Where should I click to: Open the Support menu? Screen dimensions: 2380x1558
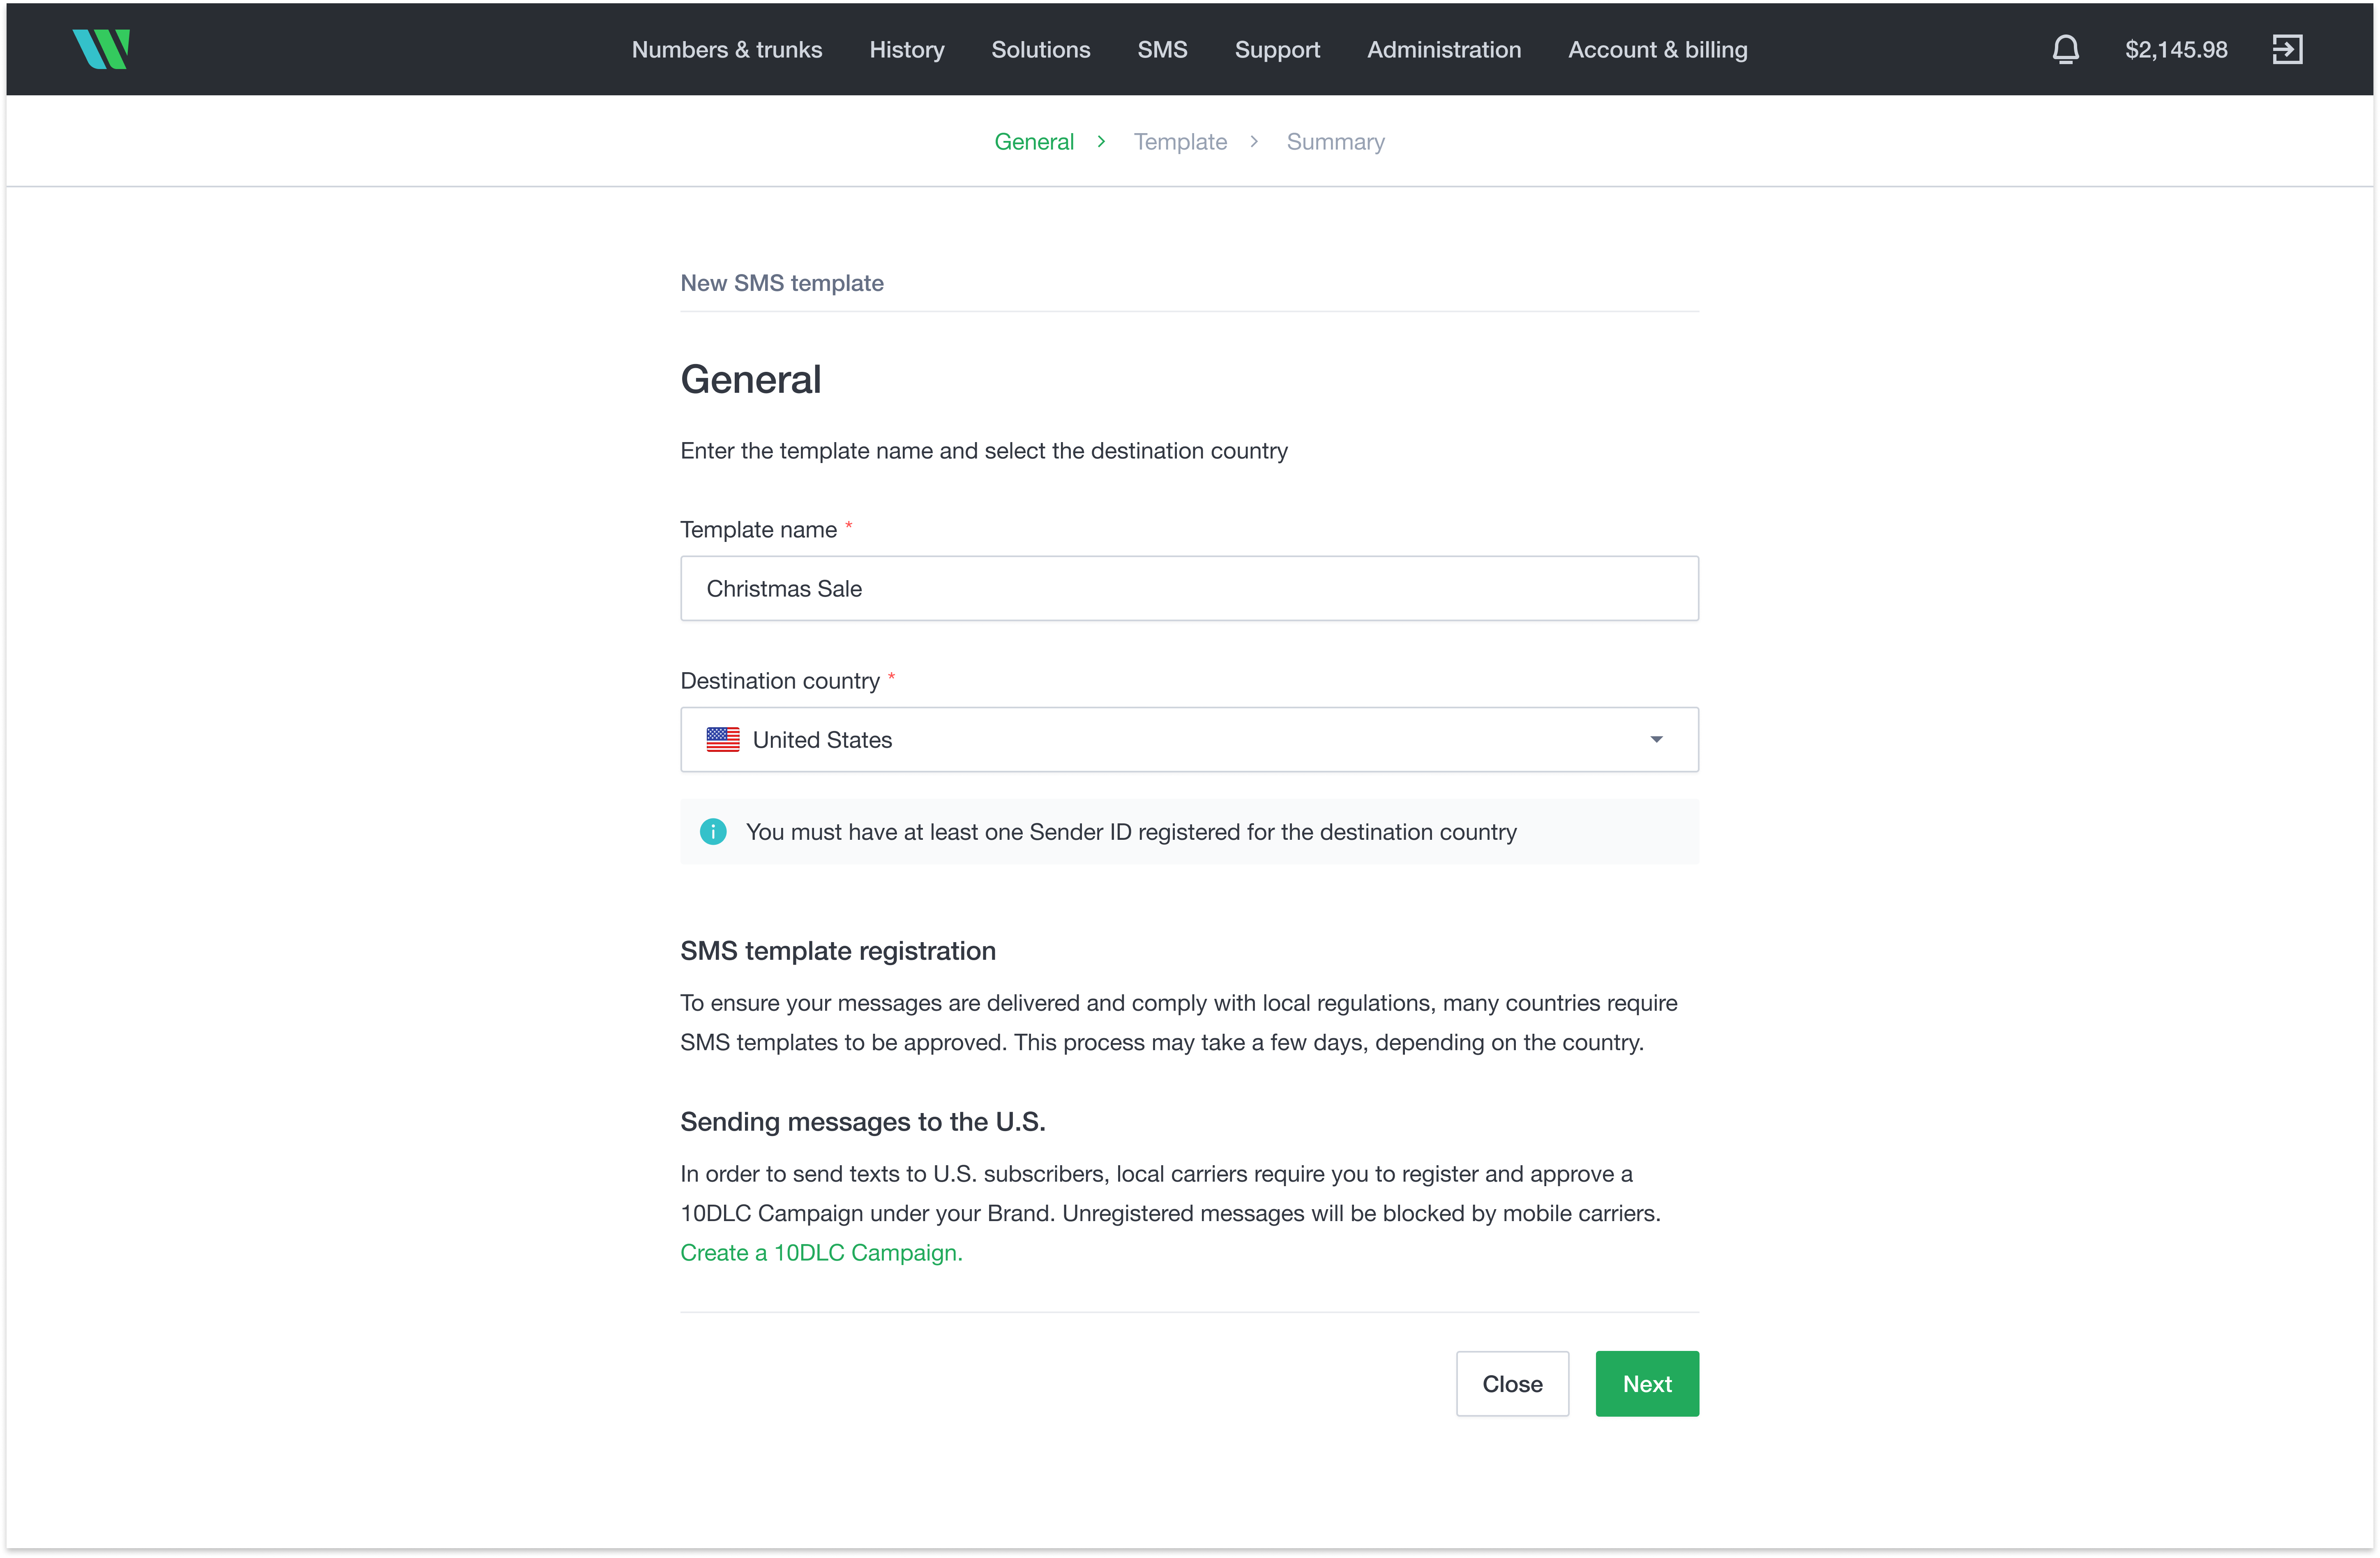(1277, 49)
